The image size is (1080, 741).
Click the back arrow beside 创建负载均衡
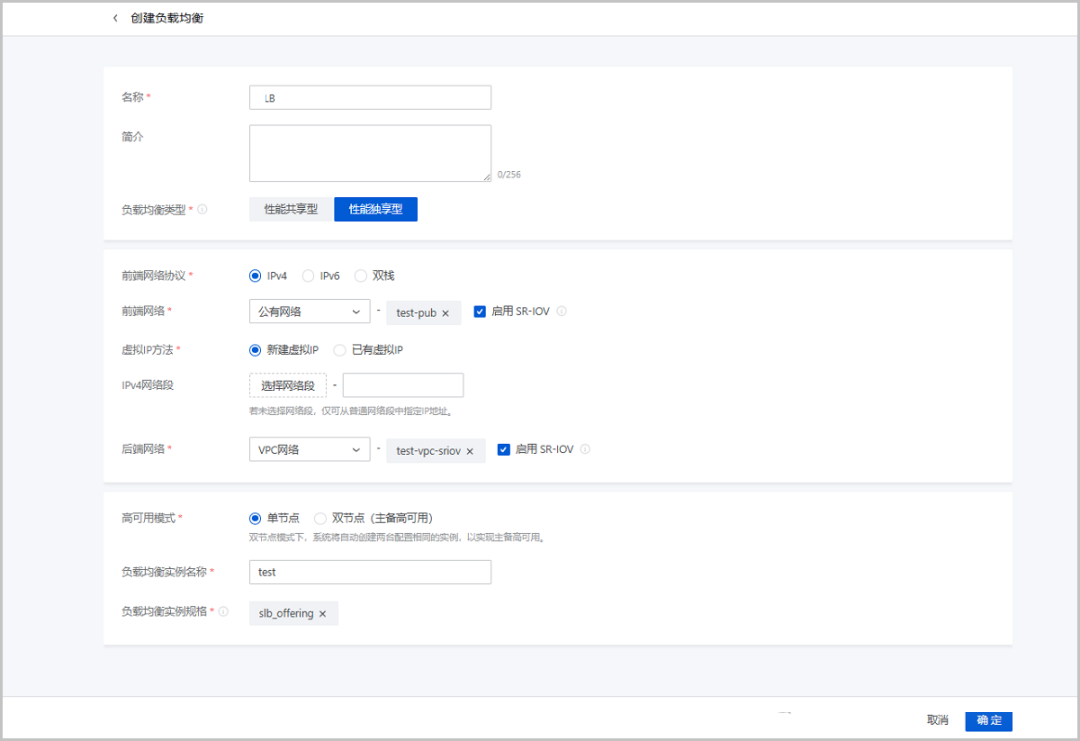pyautogui.click(x=115, y=18)
